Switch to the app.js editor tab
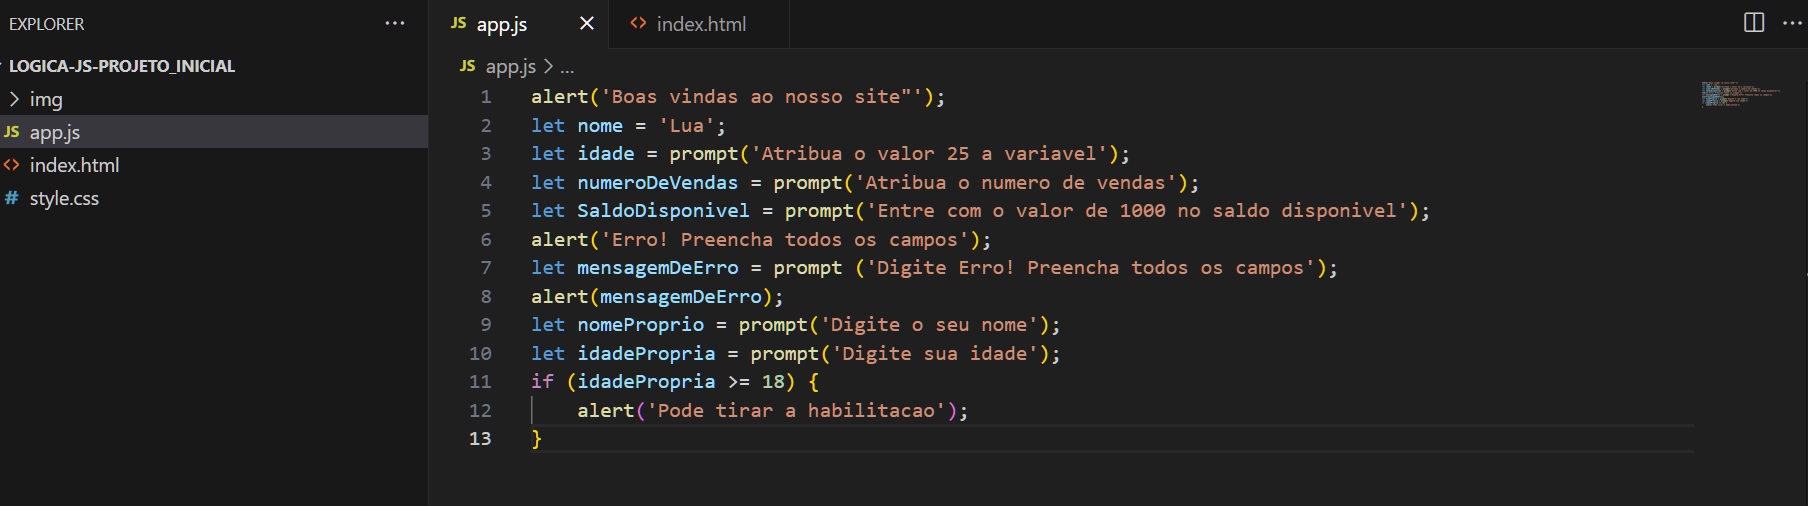 pos(502,24)
